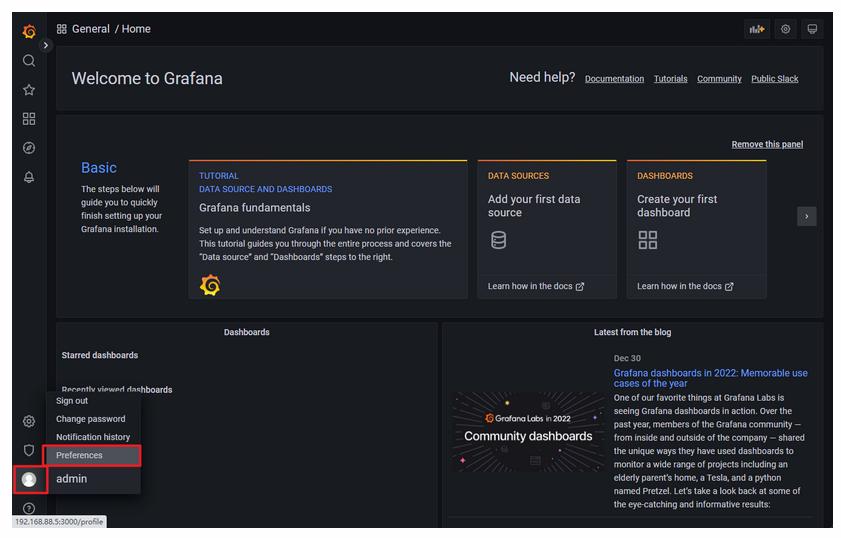Viewport: 841px width, 538px height.
Task: Select Sign out from user menu
Action: pyautogui.click(x=72, y=401)
